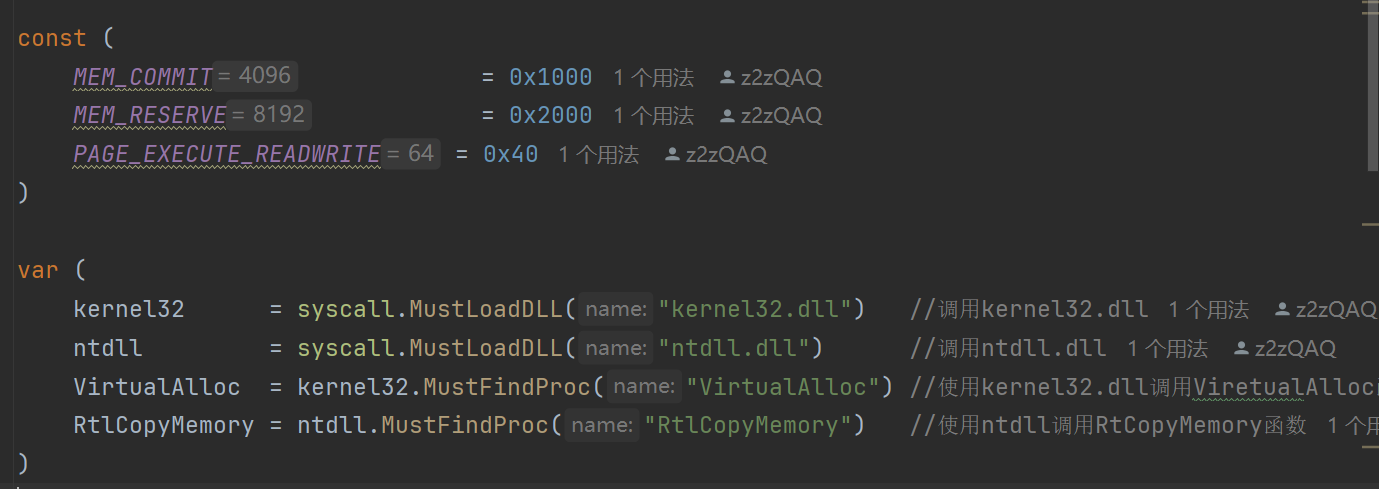
Task: Click the author icon on the MEM_COMMIT line
Action: coord(727,78)
